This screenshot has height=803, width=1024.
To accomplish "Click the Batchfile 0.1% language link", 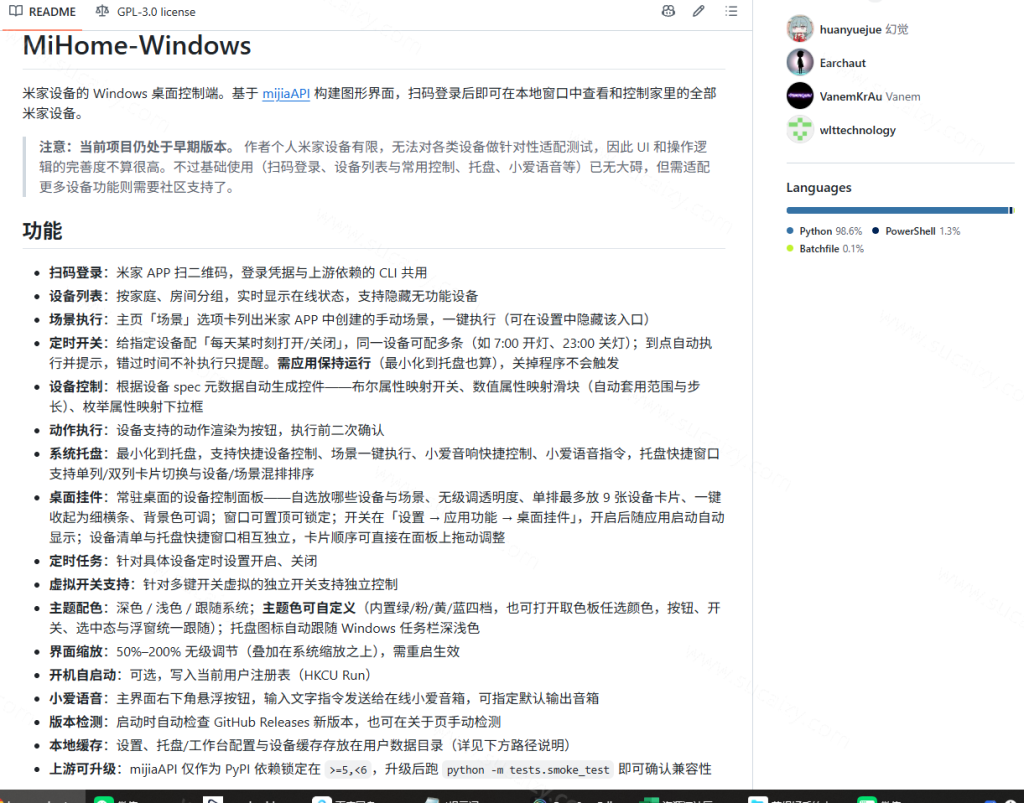I will [x=825, y=249].
